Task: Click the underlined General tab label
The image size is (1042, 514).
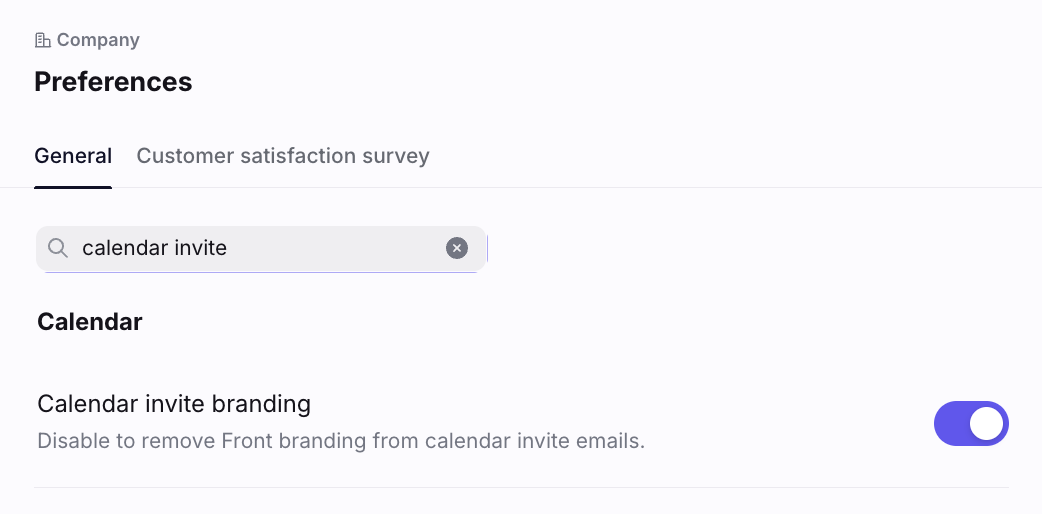Action: [x=73, y=156]
